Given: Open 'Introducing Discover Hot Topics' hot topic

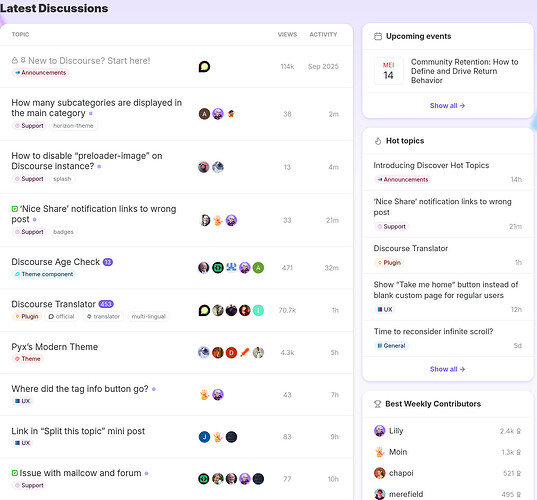Looking at the screenshot, I should (x=431, y=165).
